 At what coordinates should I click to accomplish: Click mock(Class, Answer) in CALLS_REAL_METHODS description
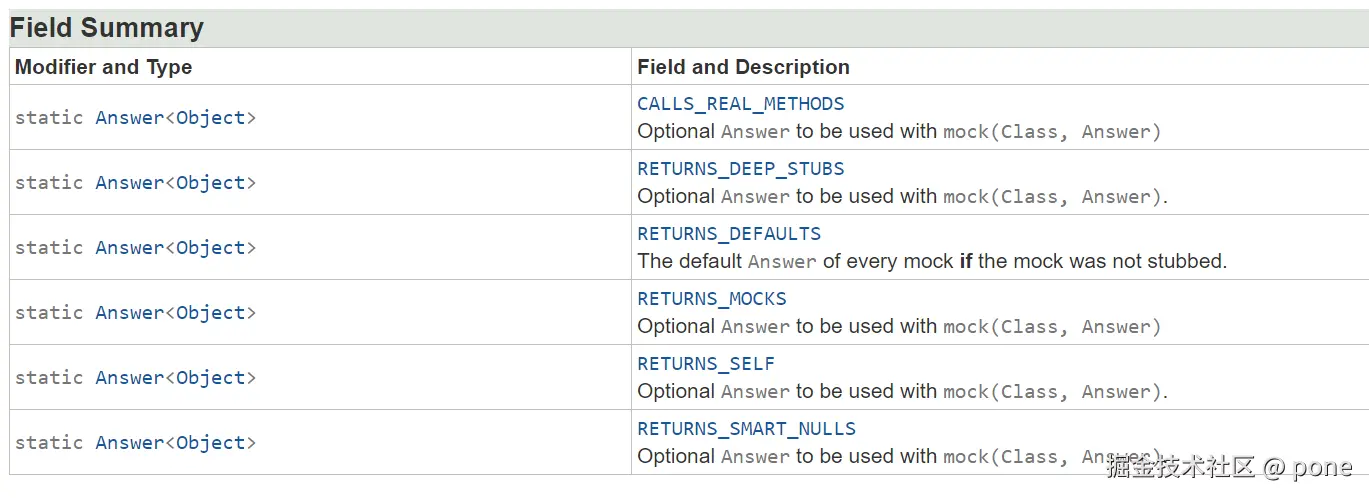1051,132
